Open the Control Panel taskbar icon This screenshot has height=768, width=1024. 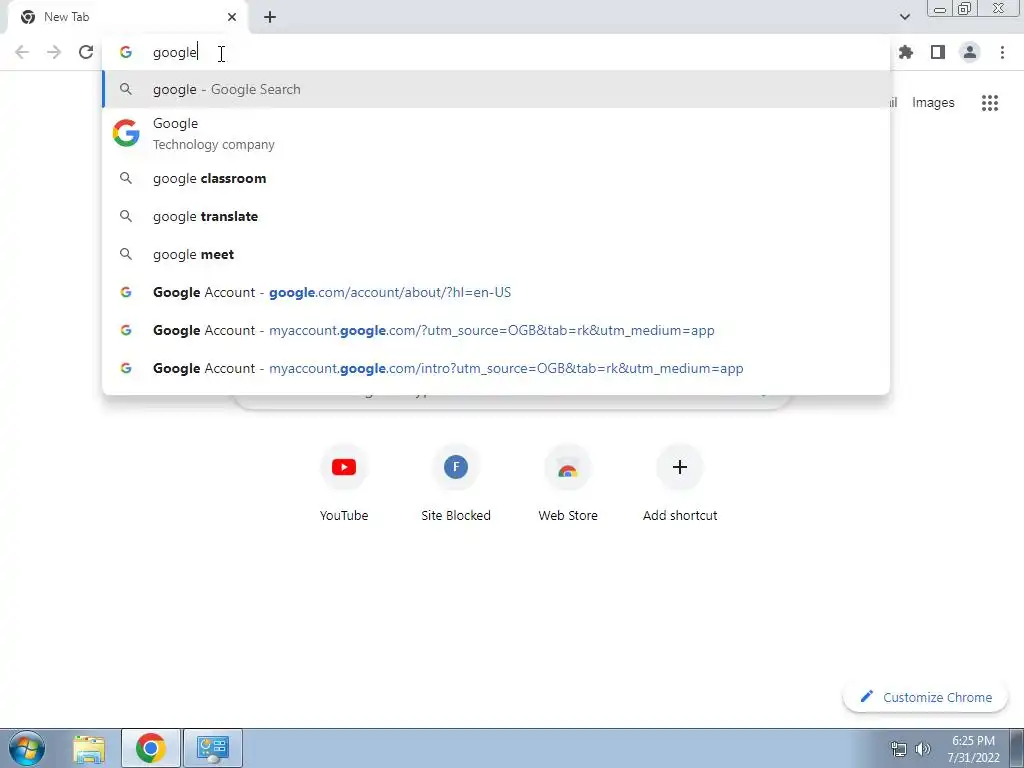pos(213,748)
